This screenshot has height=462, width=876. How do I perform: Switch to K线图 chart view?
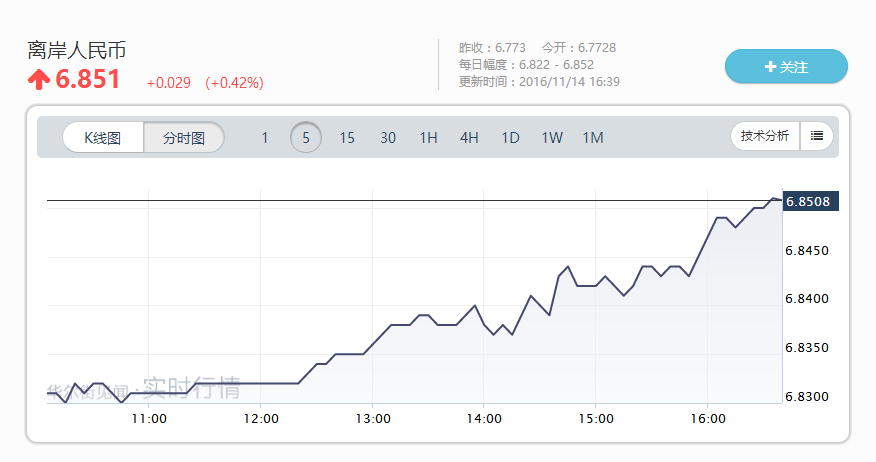102,138
